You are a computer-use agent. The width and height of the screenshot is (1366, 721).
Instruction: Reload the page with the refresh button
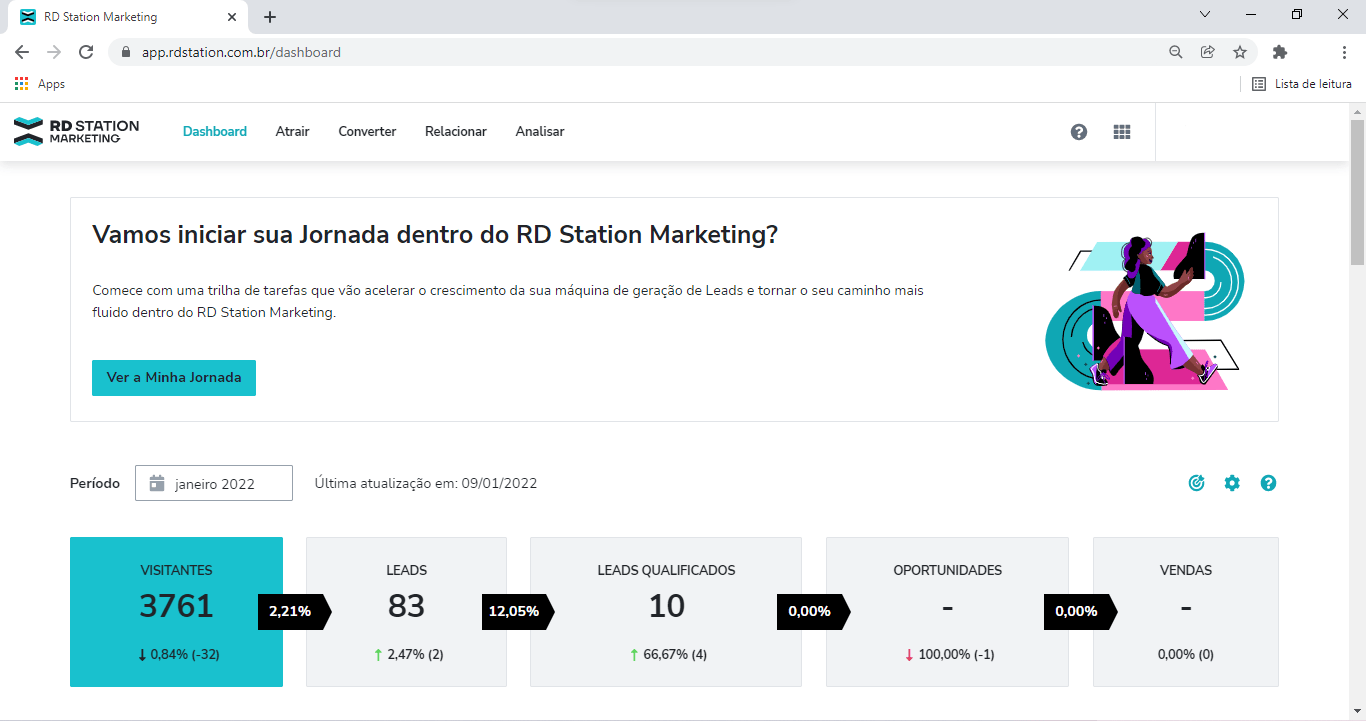click(85, 51)
